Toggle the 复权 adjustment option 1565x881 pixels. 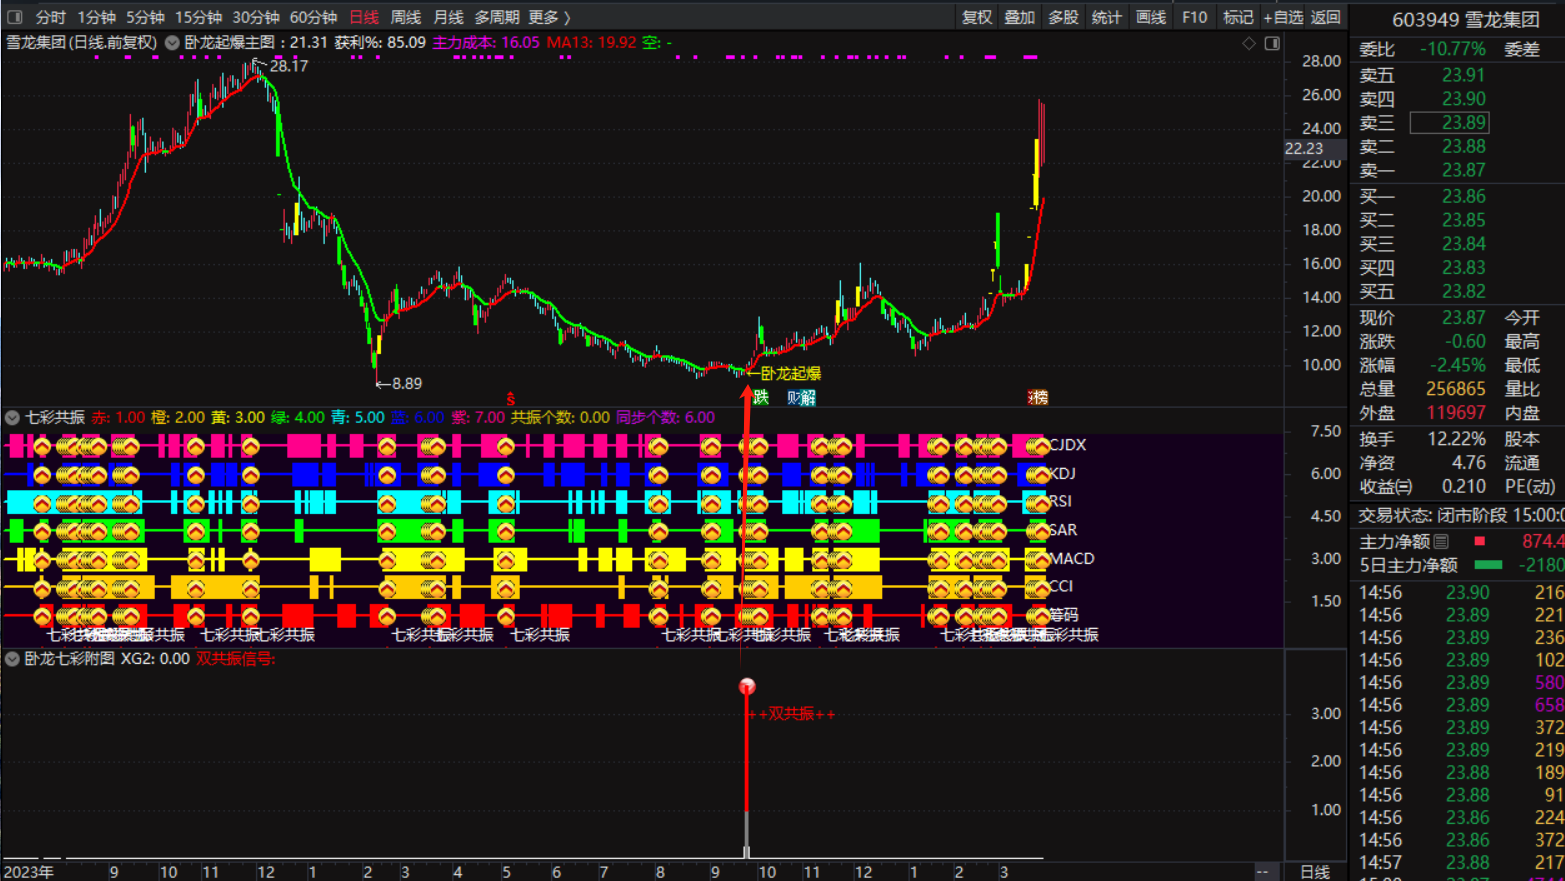click(976, 17)
